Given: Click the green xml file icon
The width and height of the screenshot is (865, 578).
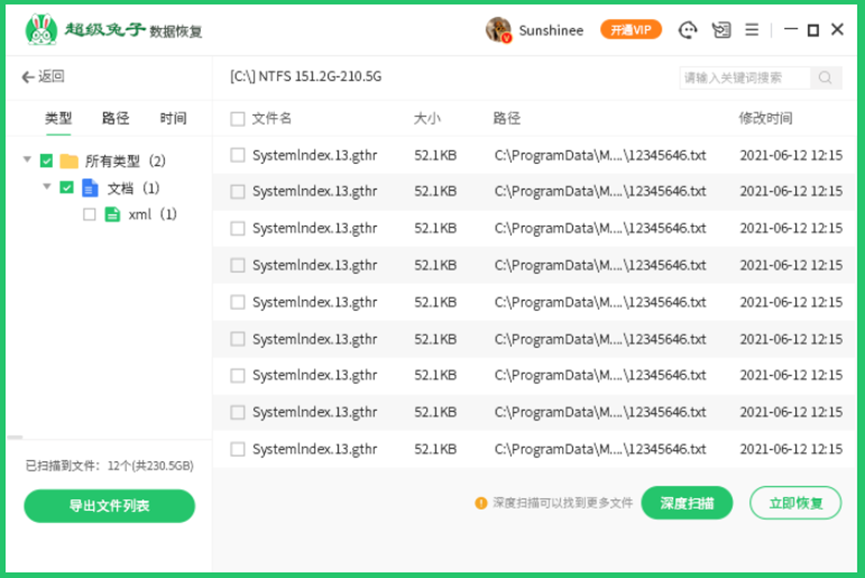Looking at the screenshot, I should click(112, 214).
